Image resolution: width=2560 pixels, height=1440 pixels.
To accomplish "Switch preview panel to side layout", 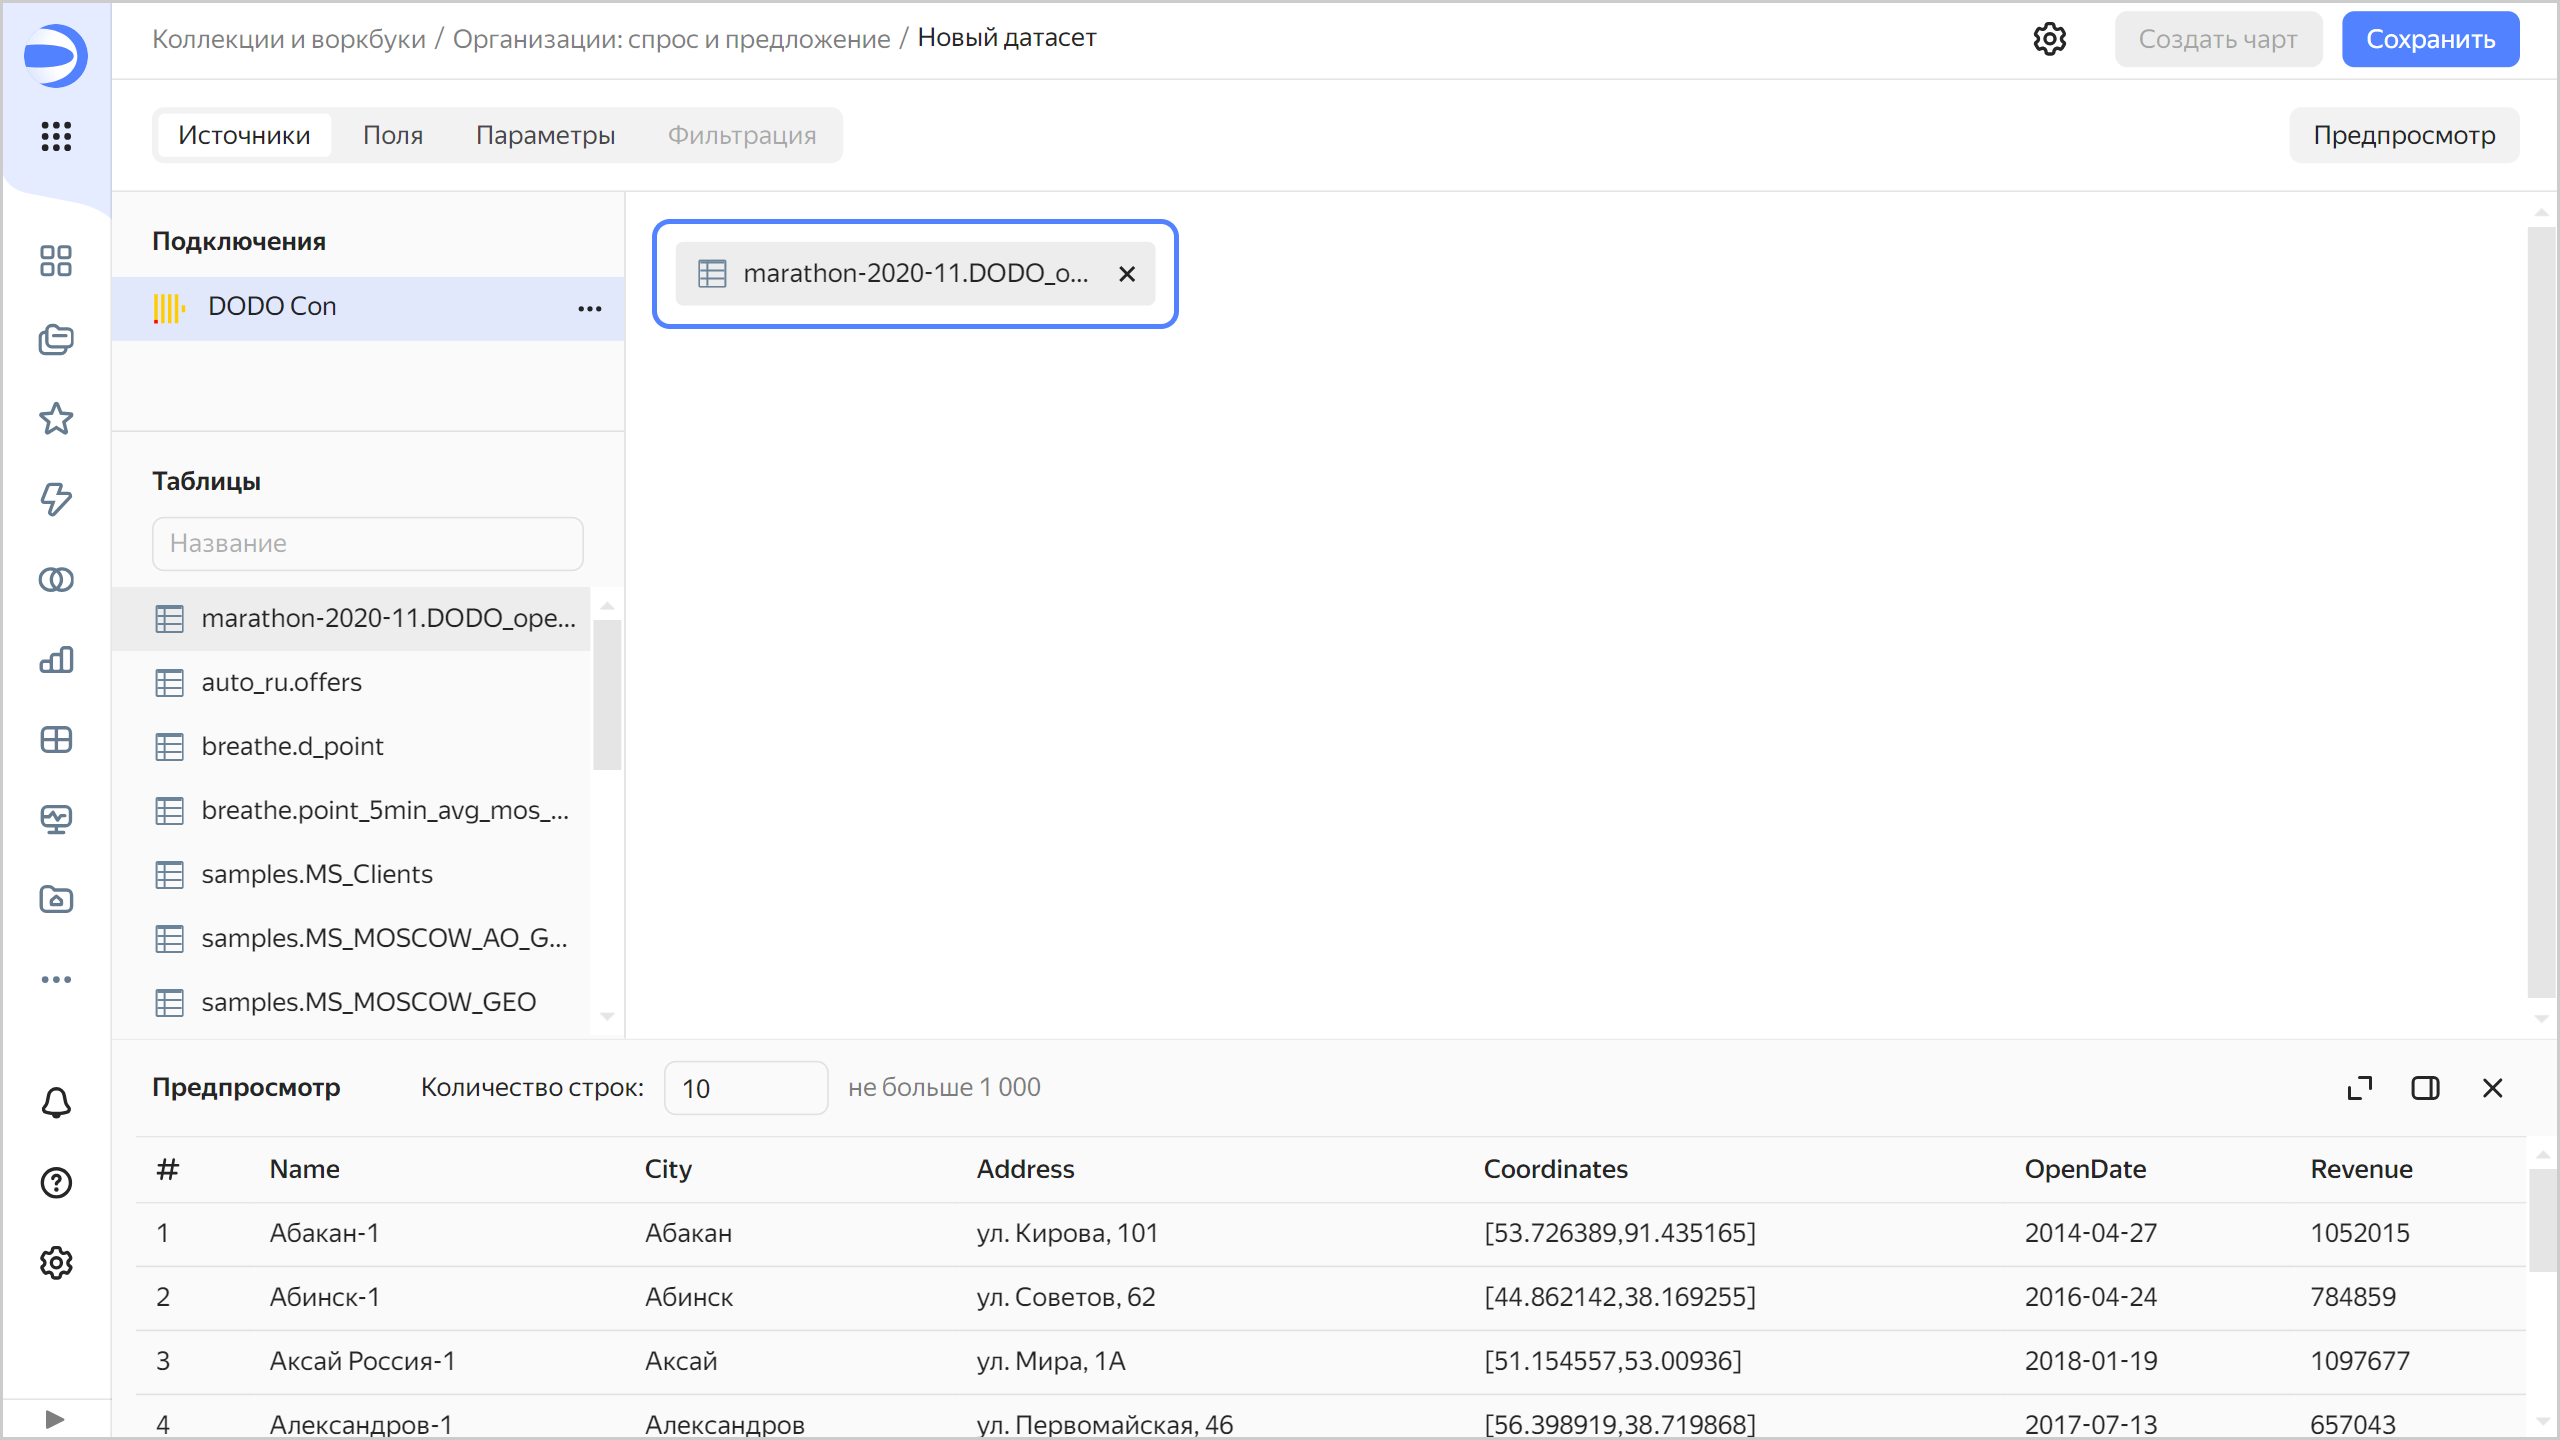I will tap(2425, 1088).
